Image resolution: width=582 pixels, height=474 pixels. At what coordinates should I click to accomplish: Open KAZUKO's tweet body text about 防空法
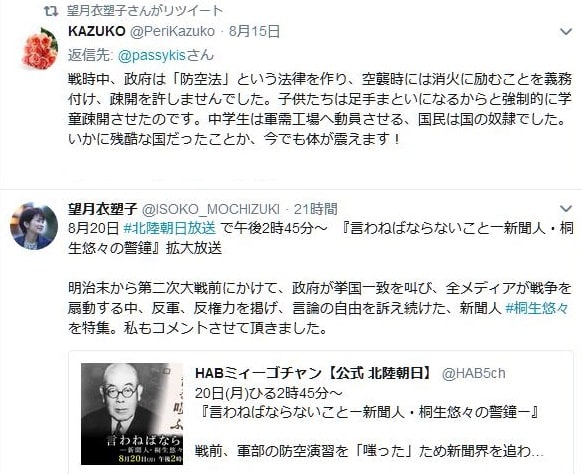point(320,109)
